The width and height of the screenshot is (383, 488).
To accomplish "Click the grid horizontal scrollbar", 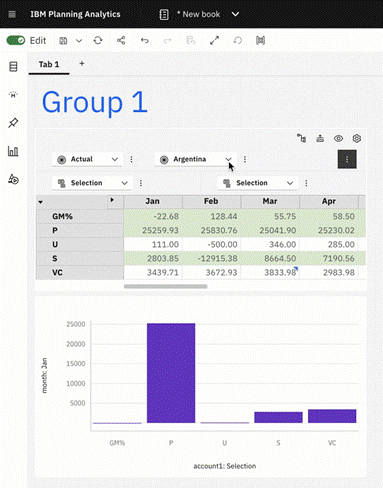I will [166, 286].
